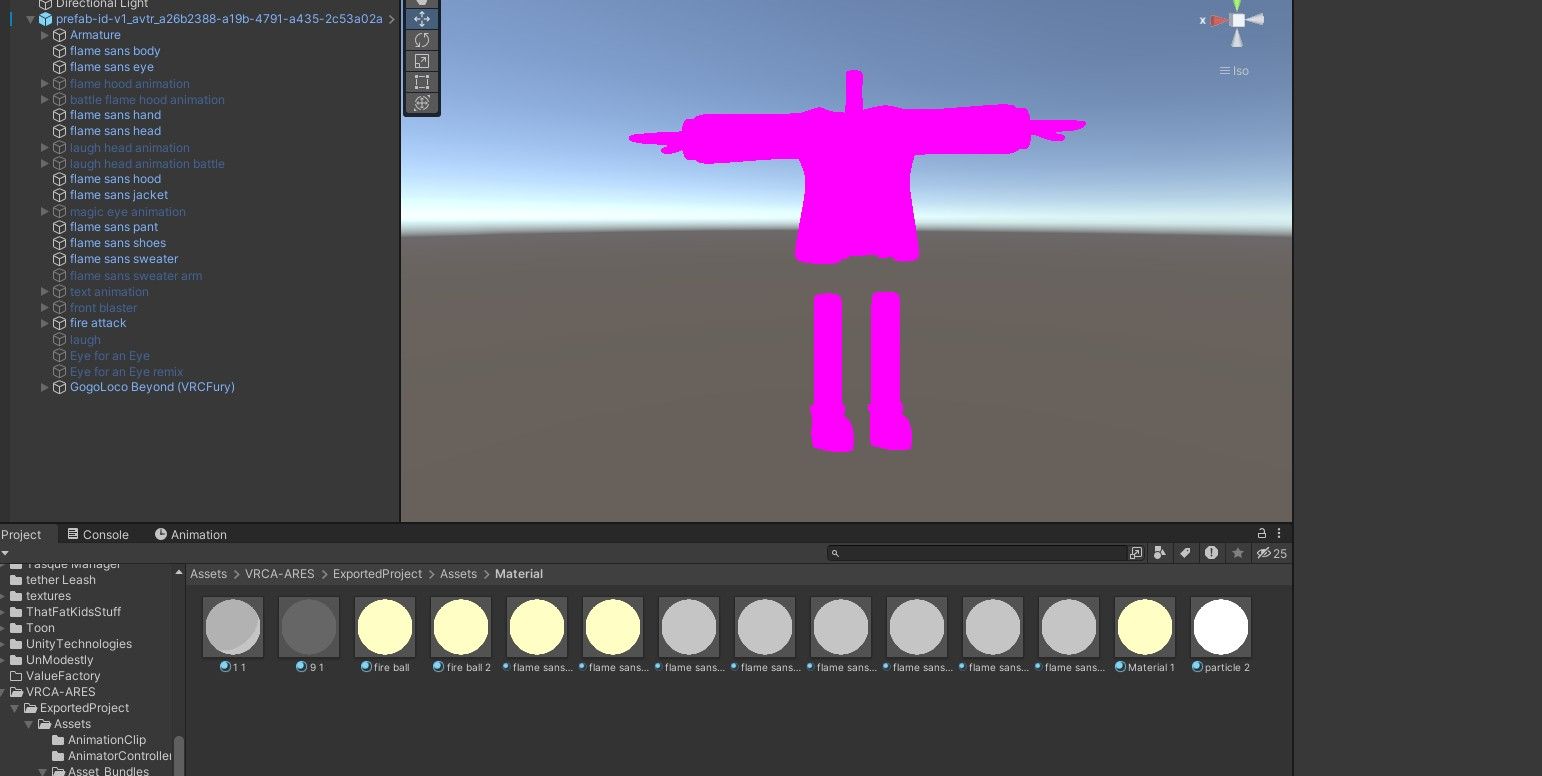Image resolution: width=1542 pixels, height=776 pixels.
Task: Go to VRCA-ARES in breadcrumb path
Action: 280,574
